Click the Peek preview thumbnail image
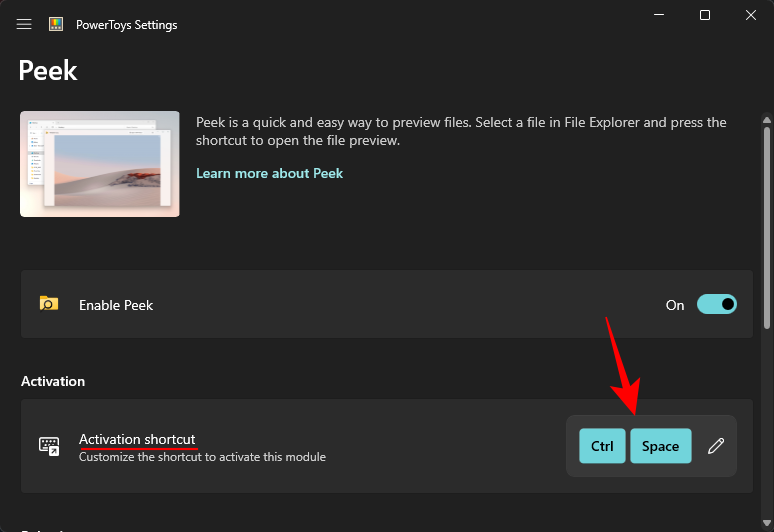 pos(100,164)
